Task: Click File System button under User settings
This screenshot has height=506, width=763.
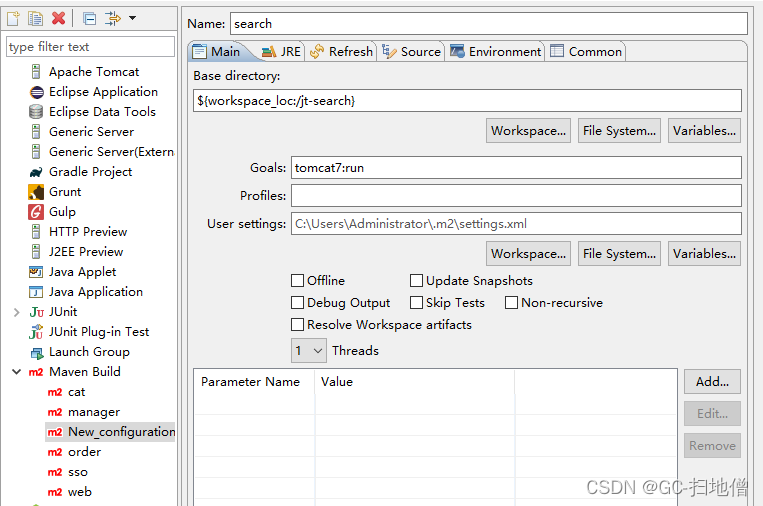Action: [619, 254]
